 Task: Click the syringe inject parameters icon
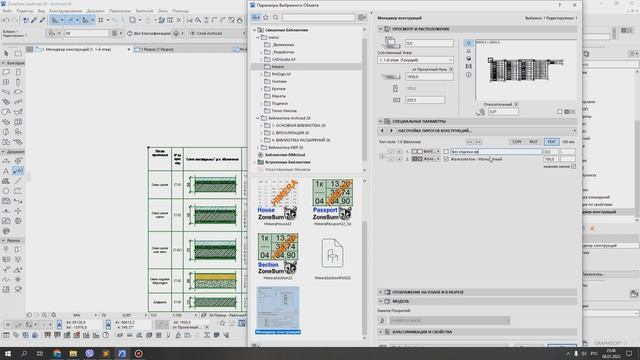(x=42, y=20)
